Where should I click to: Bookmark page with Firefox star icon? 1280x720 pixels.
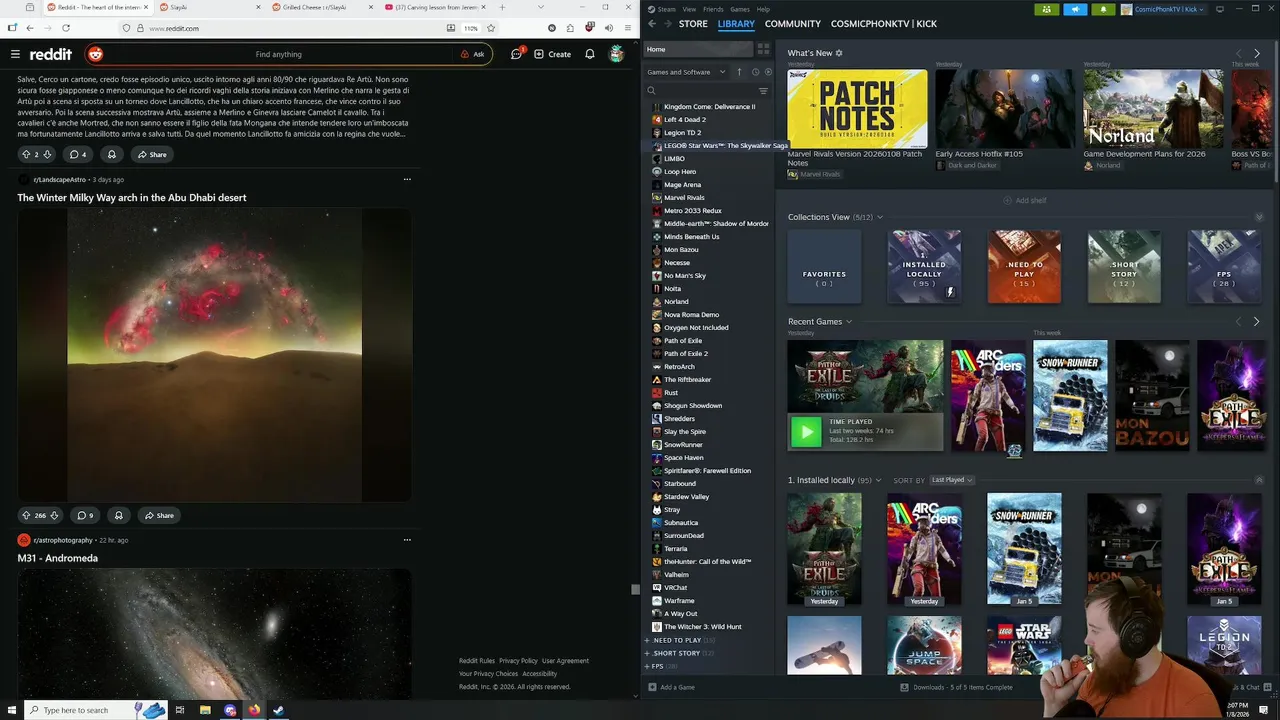[491, 28]
